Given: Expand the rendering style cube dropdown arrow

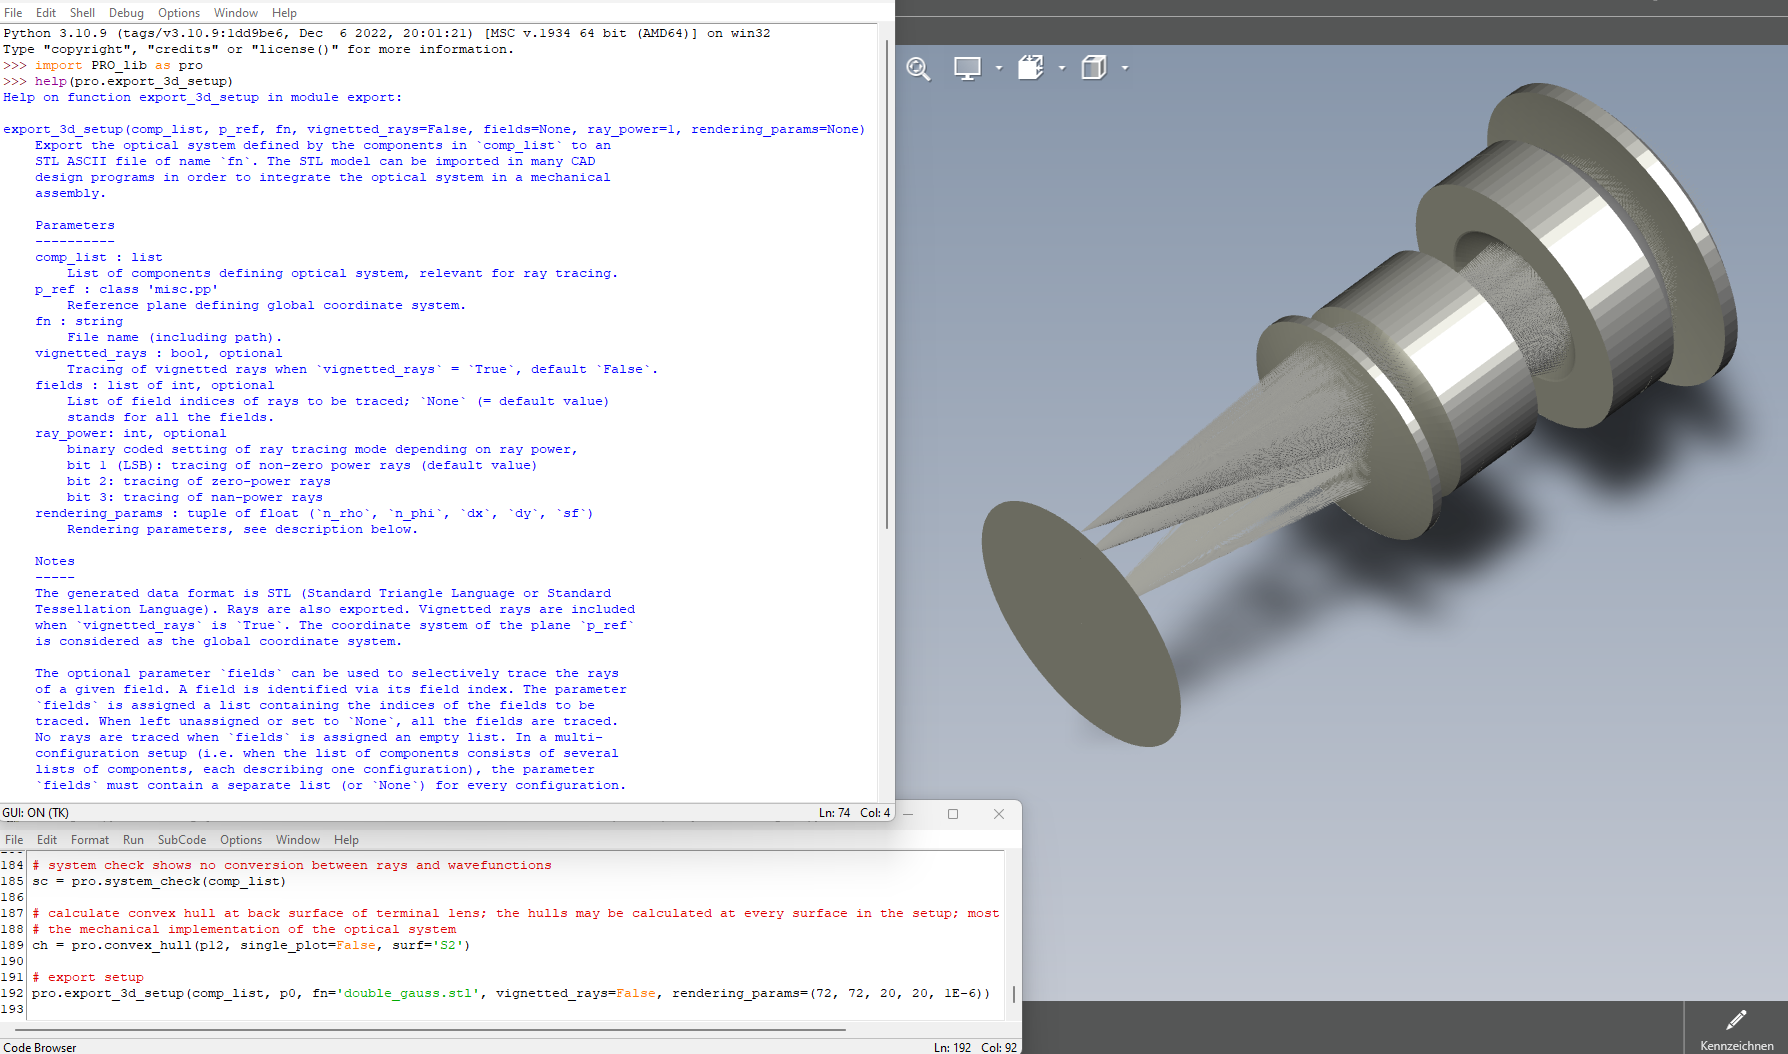Looking at the screenshot, I should point(1125,68).
